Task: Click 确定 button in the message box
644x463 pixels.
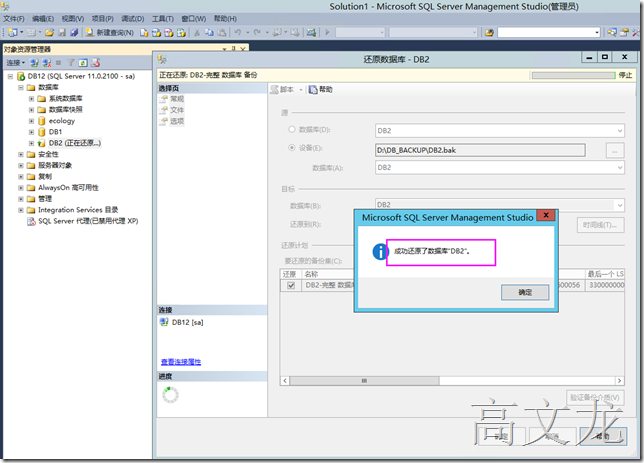Action: click(525, 292)
